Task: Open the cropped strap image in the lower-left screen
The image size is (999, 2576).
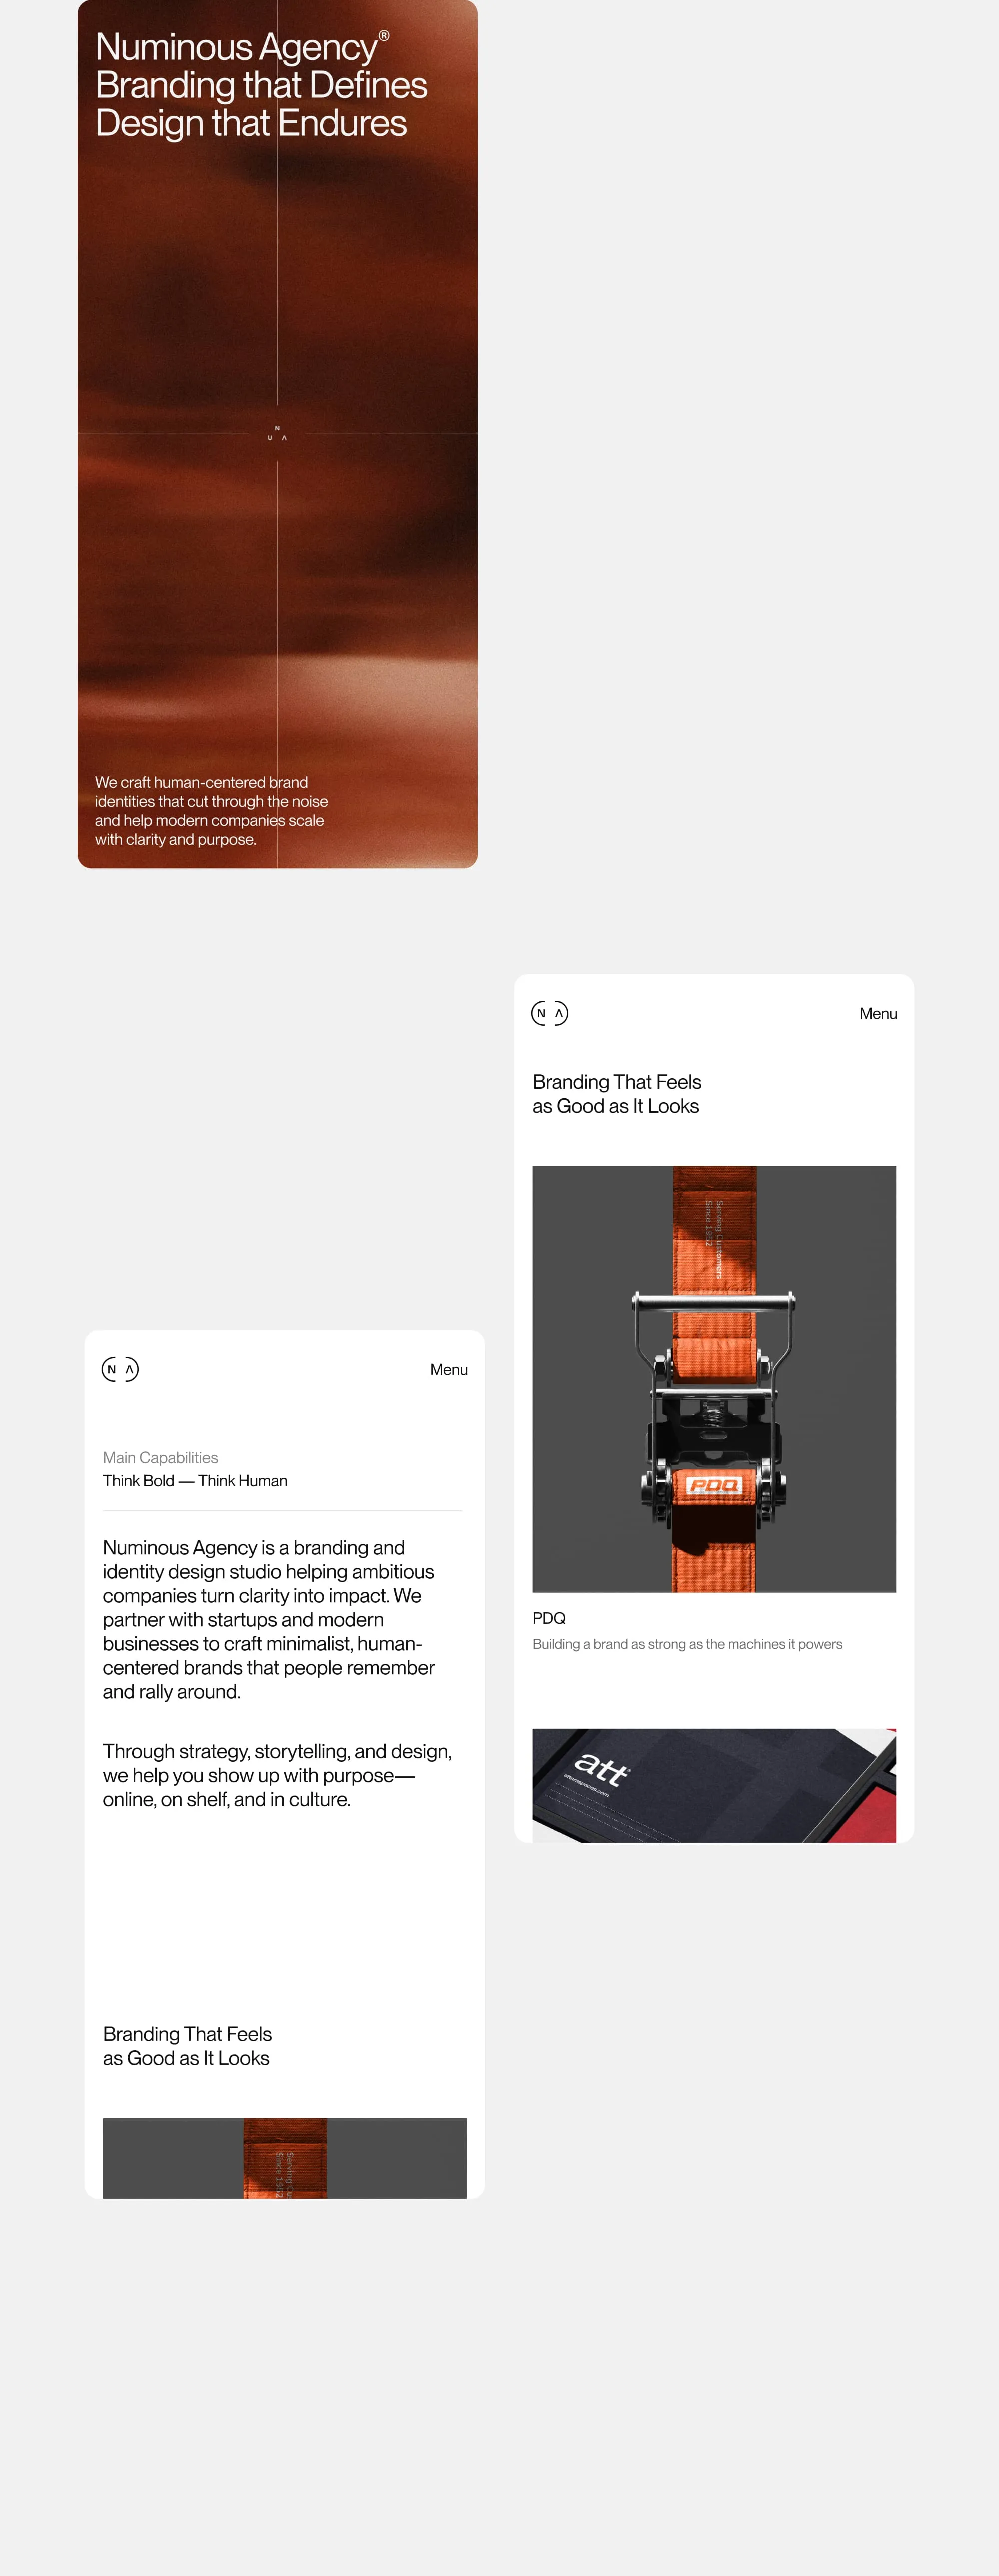Action: [x=285, y=2157]
